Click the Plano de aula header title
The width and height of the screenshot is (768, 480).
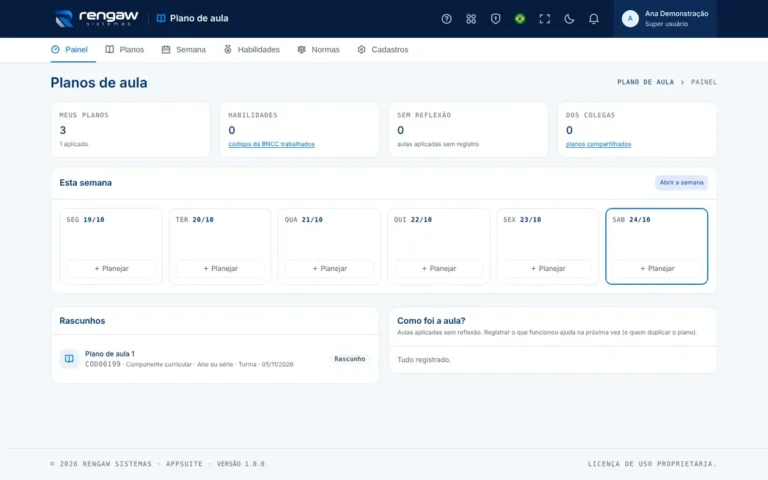[x=199, y=19]
